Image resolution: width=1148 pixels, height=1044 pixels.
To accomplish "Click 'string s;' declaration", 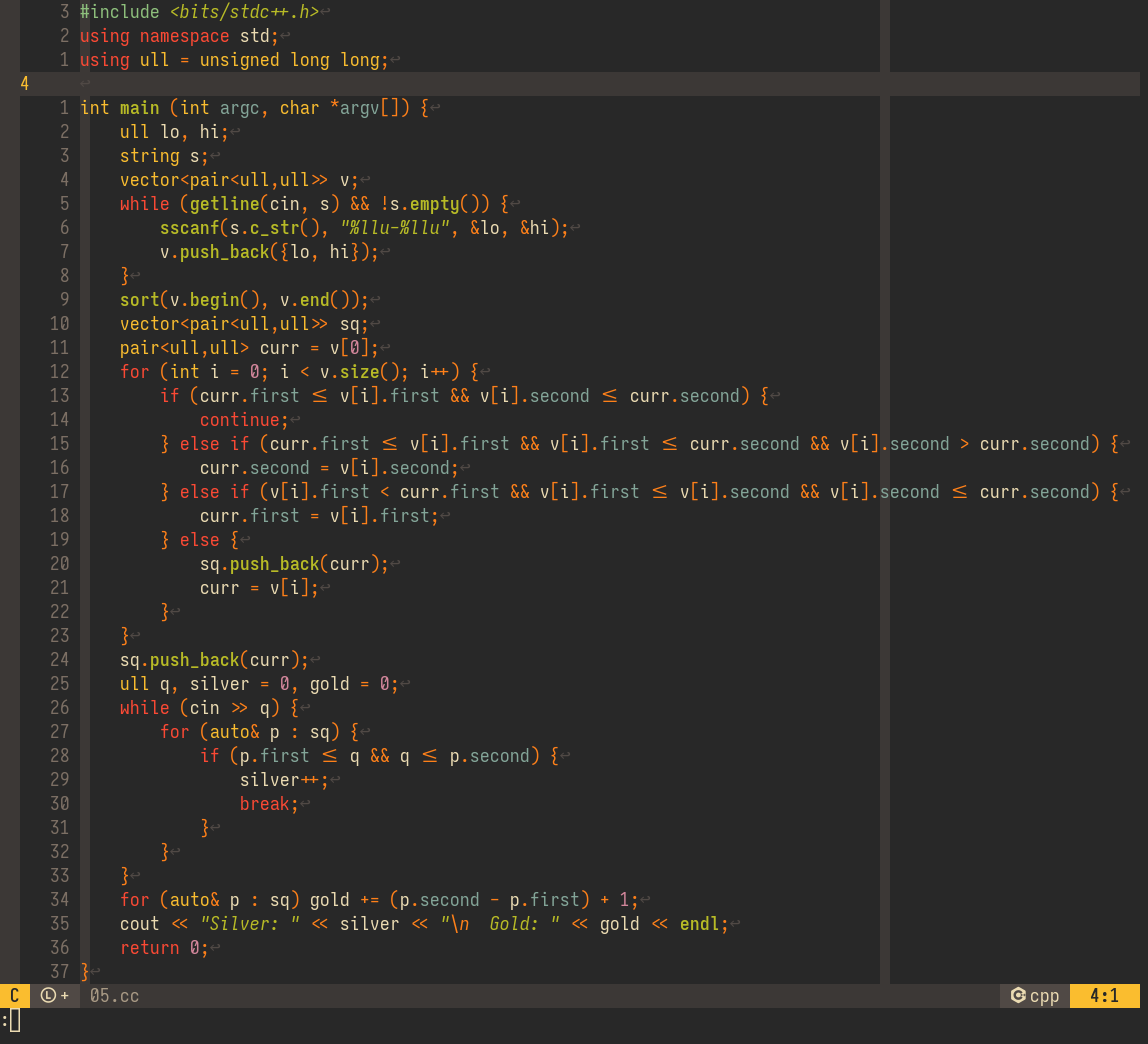I will (164, 156).
